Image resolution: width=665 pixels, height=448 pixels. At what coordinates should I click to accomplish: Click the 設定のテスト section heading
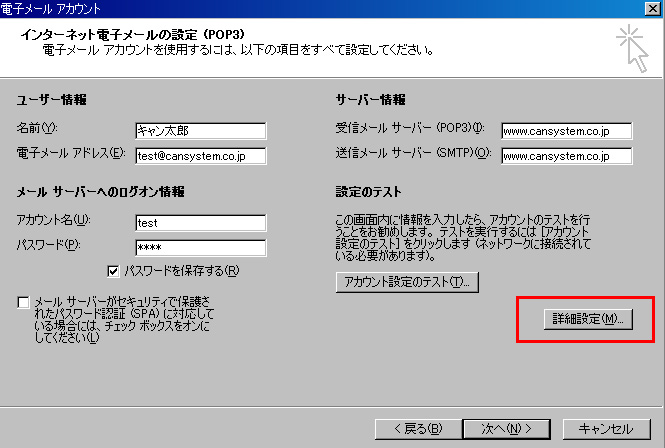[368, 192]
